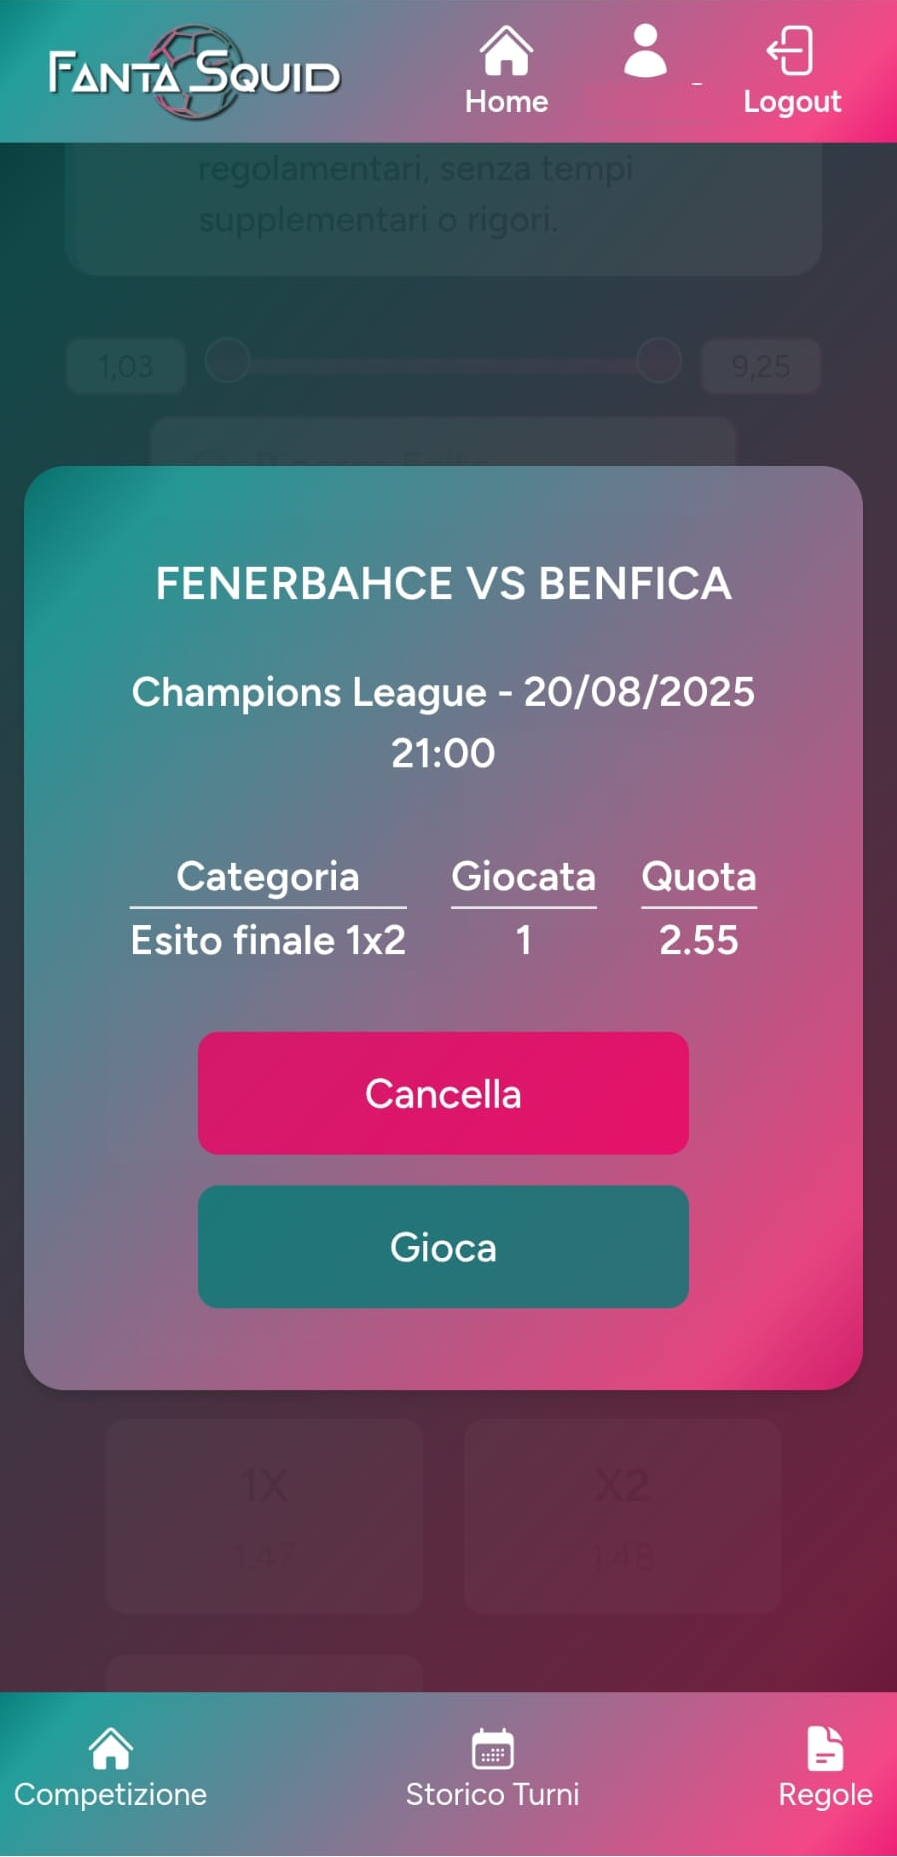This screenshot has height=1857, width=897.
Task: Confirm the bet with Gioca
Action: click(443, 1246)
